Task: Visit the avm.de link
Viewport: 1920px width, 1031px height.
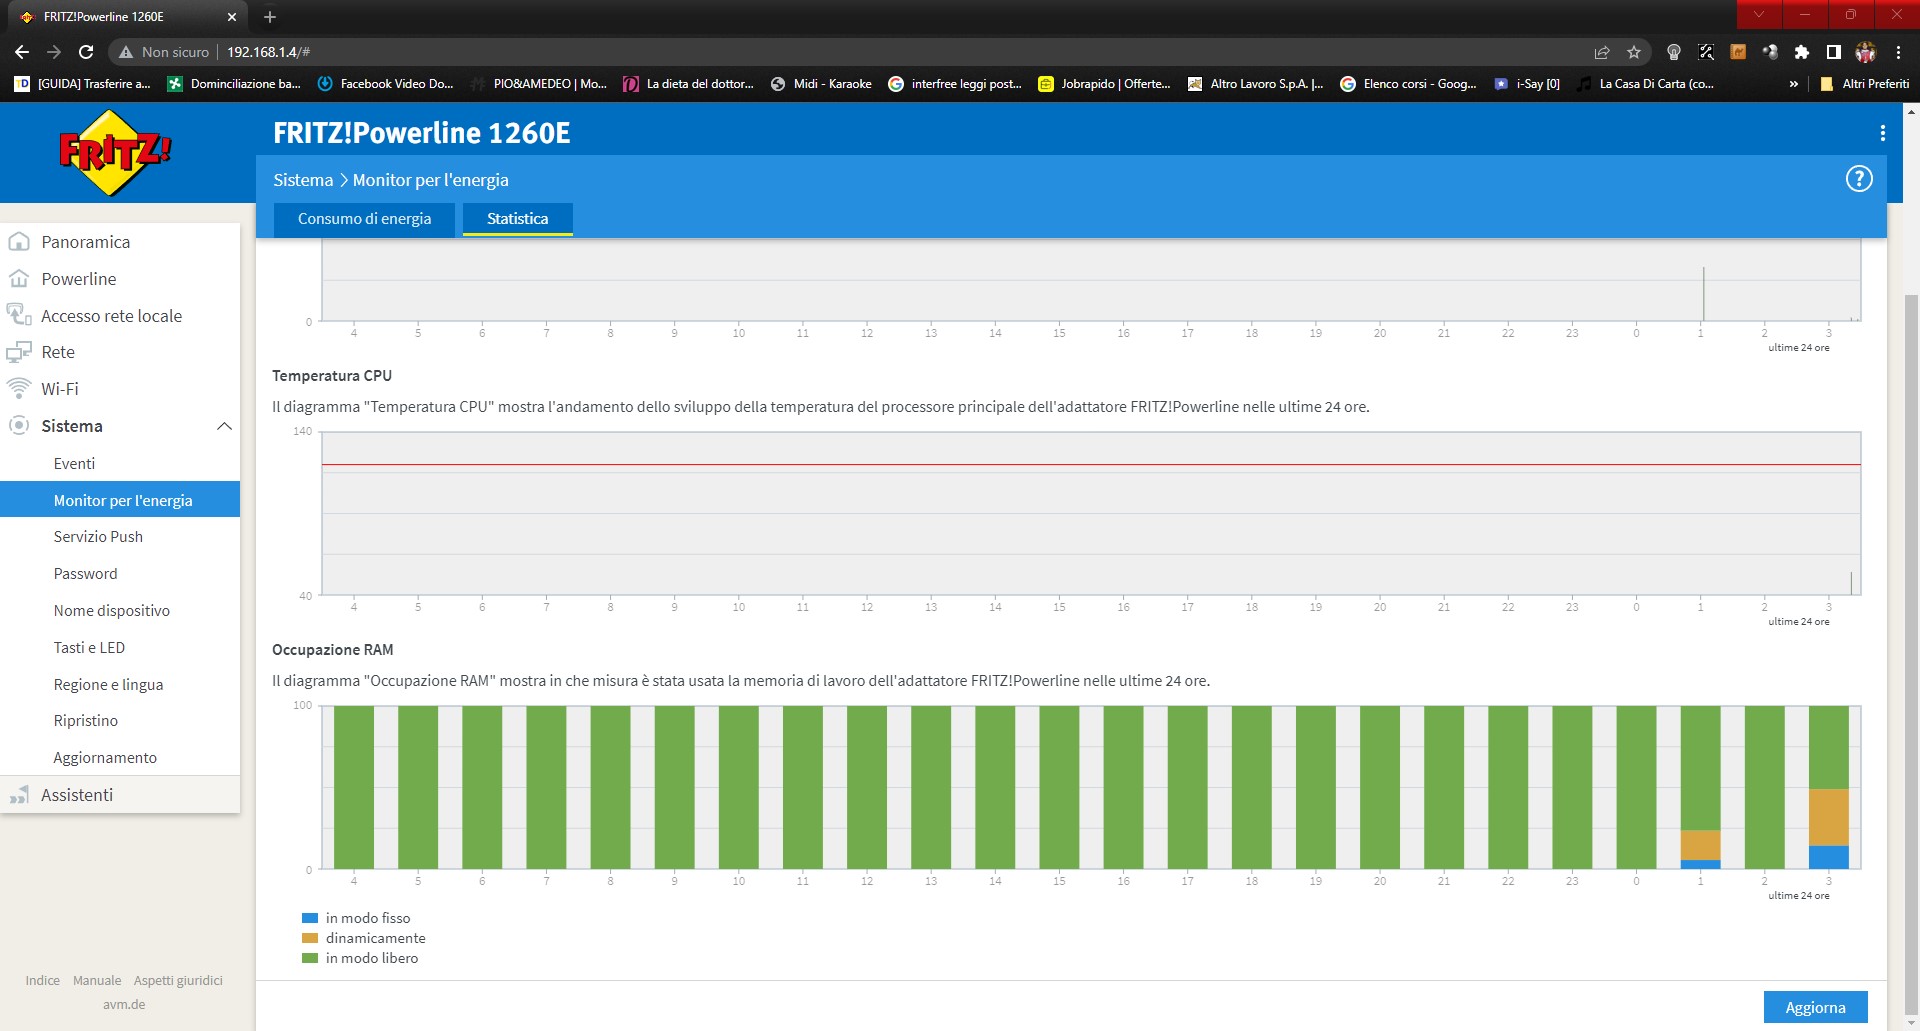Action: pos(124,1005)
